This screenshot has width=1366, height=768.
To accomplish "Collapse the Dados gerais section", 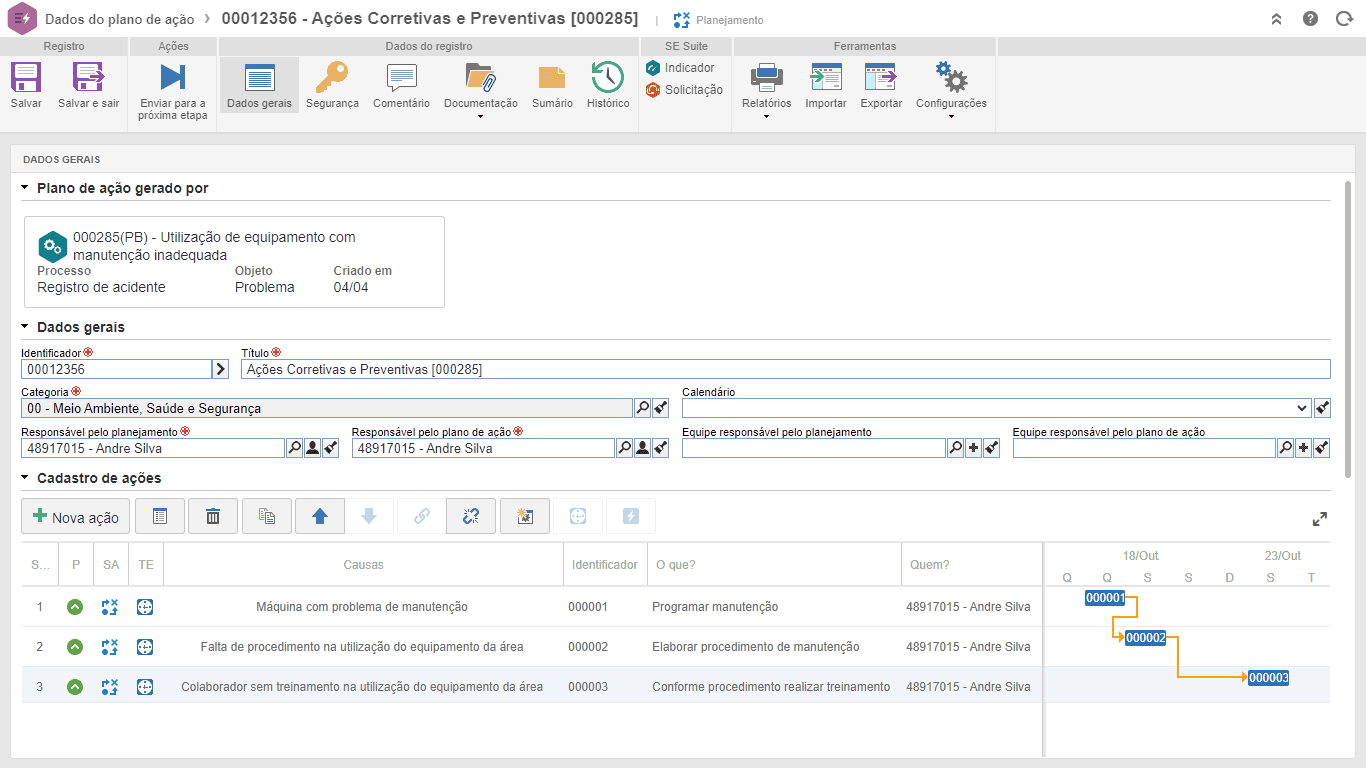I will [25, 327].
